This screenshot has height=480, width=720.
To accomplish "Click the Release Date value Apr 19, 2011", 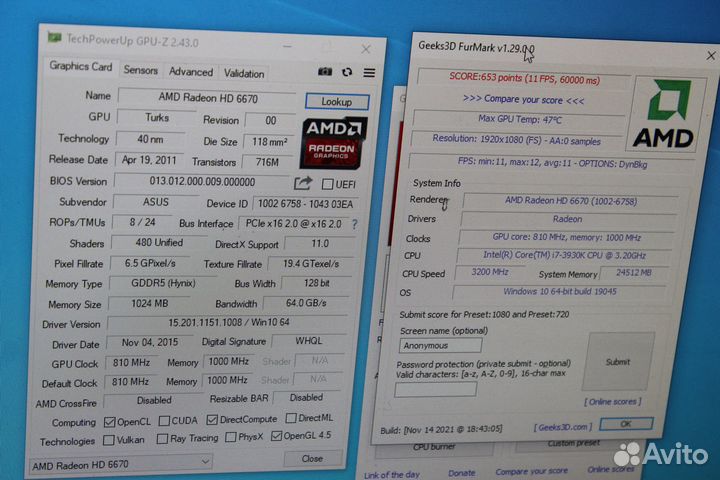I will coord(149,160).
